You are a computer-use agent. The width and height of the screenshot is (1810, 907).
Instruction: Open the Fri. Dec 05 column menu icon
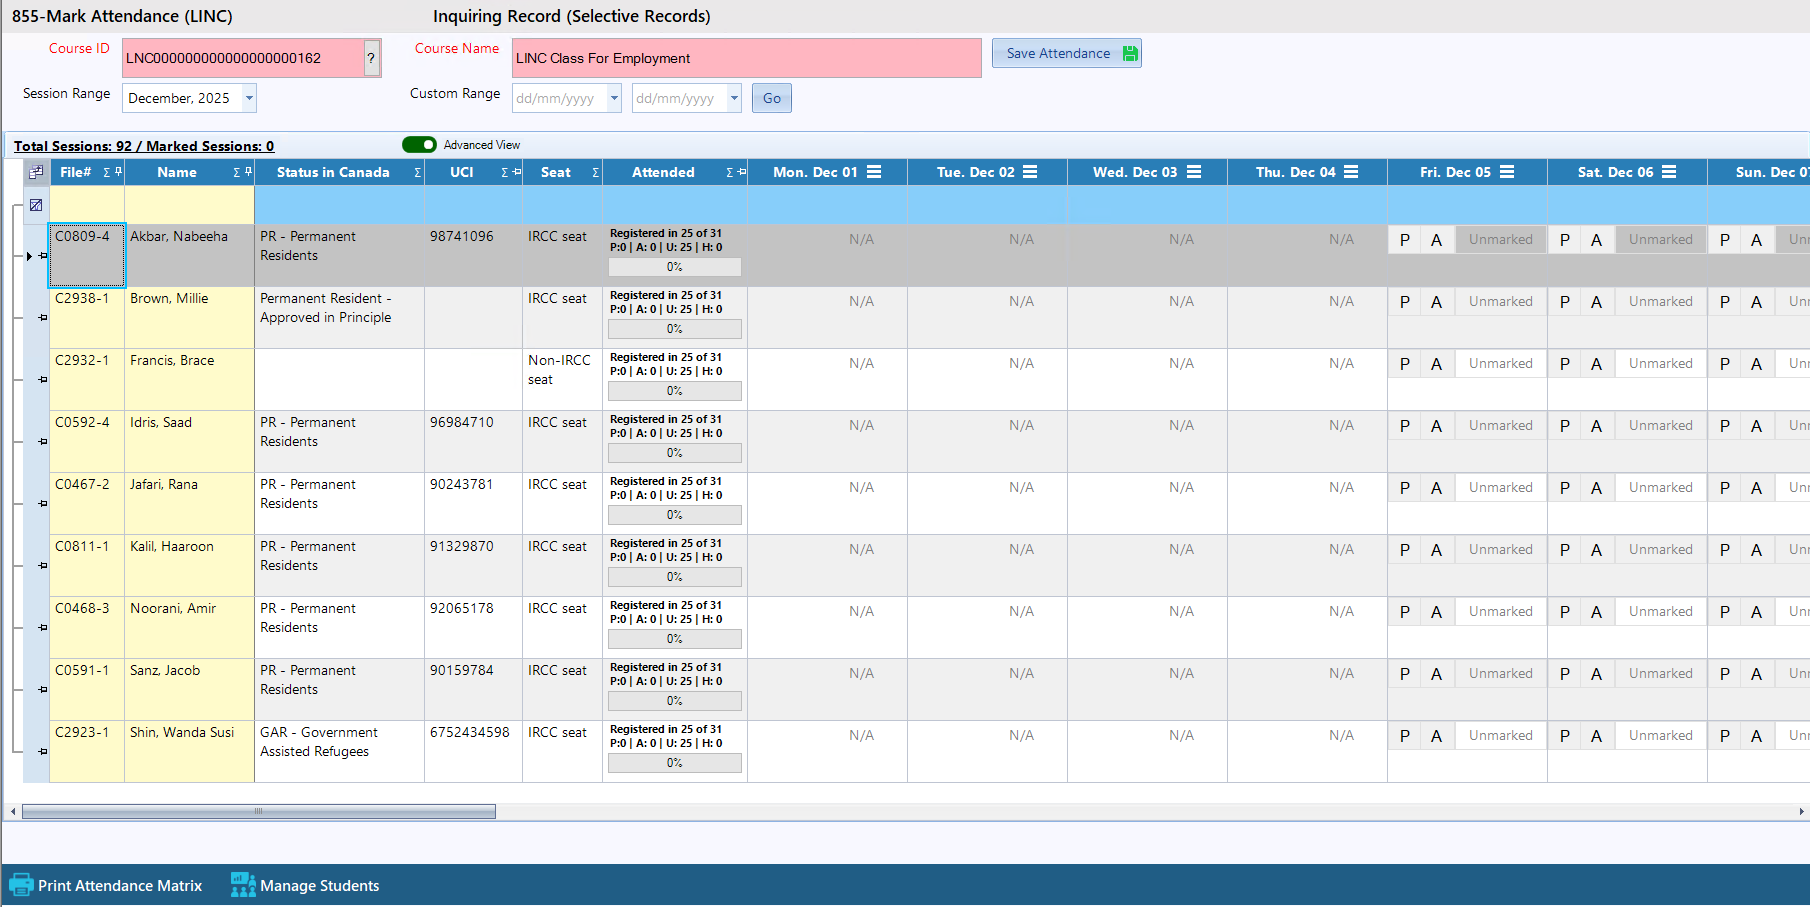(x=1507, y=172)
